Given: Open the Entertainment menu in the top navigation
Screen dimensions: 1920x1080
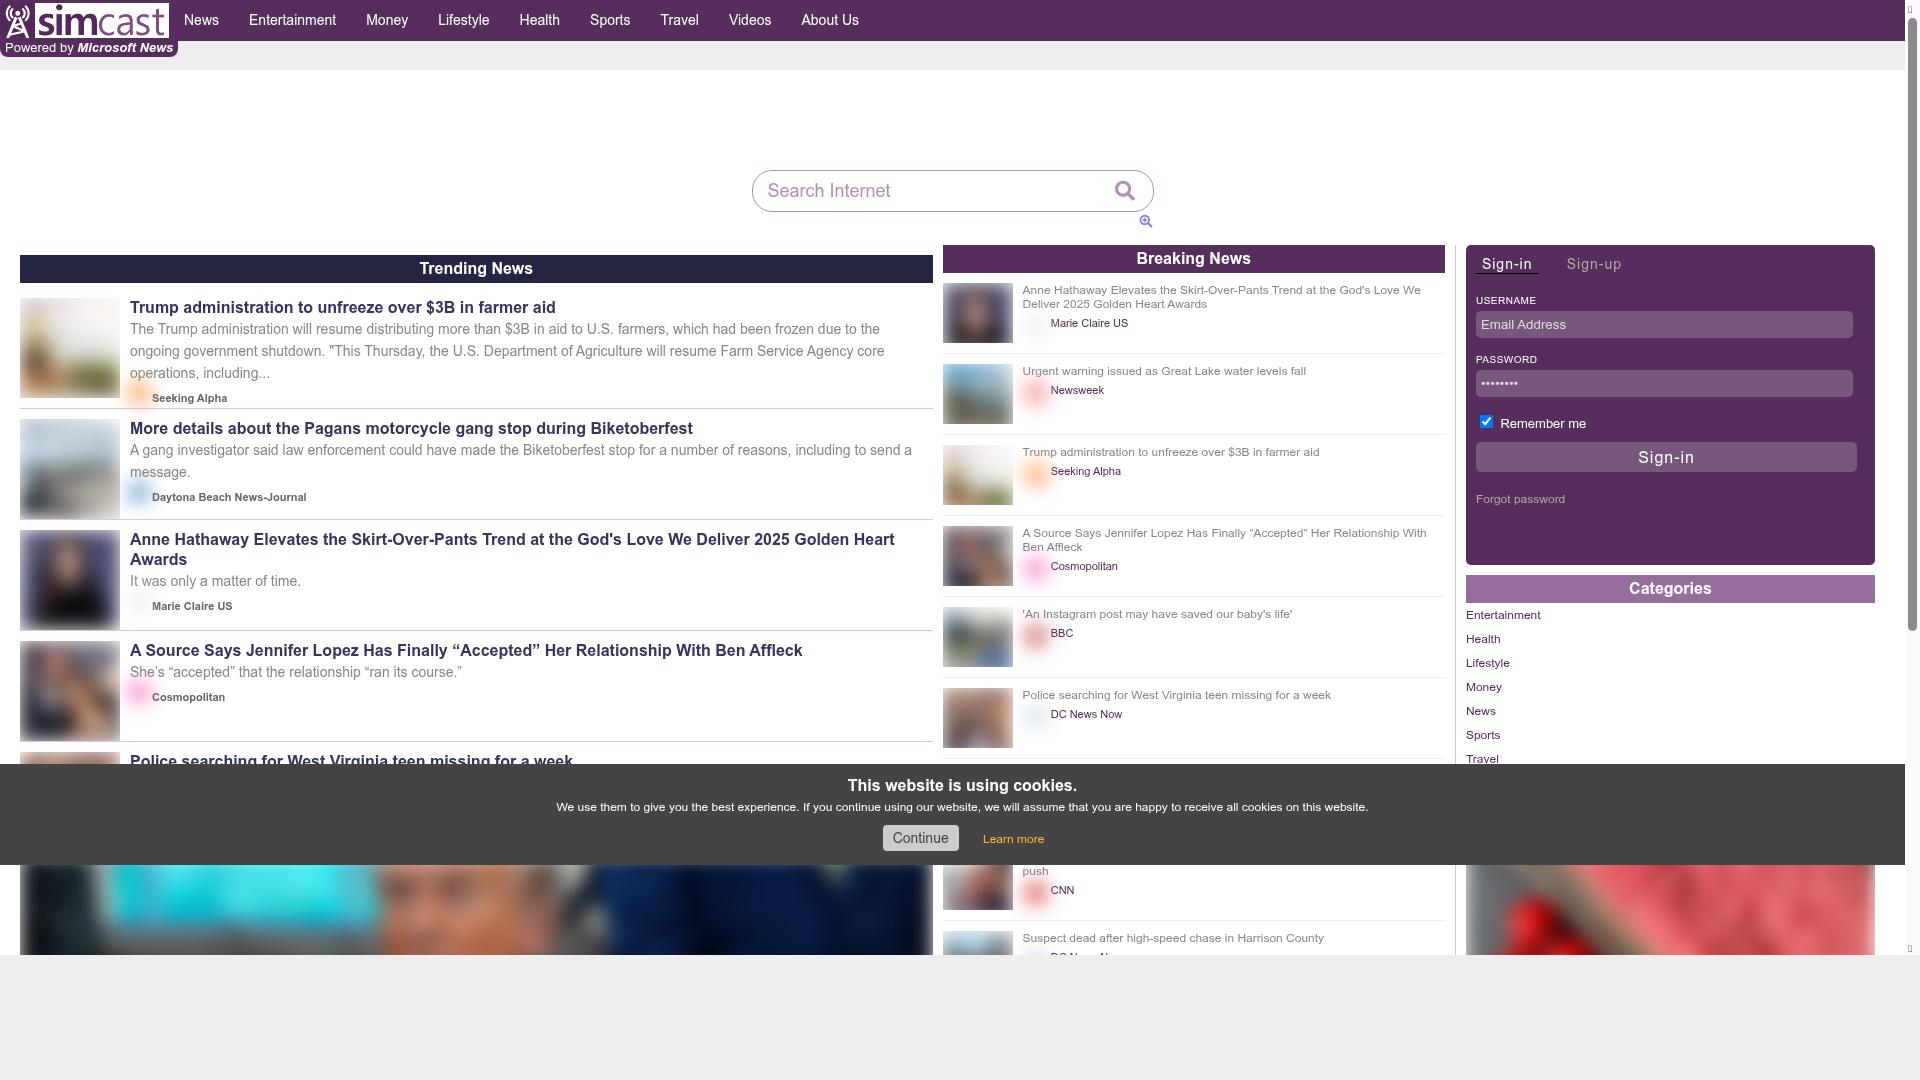Looking at the screenshot, I should coord(292,20).
